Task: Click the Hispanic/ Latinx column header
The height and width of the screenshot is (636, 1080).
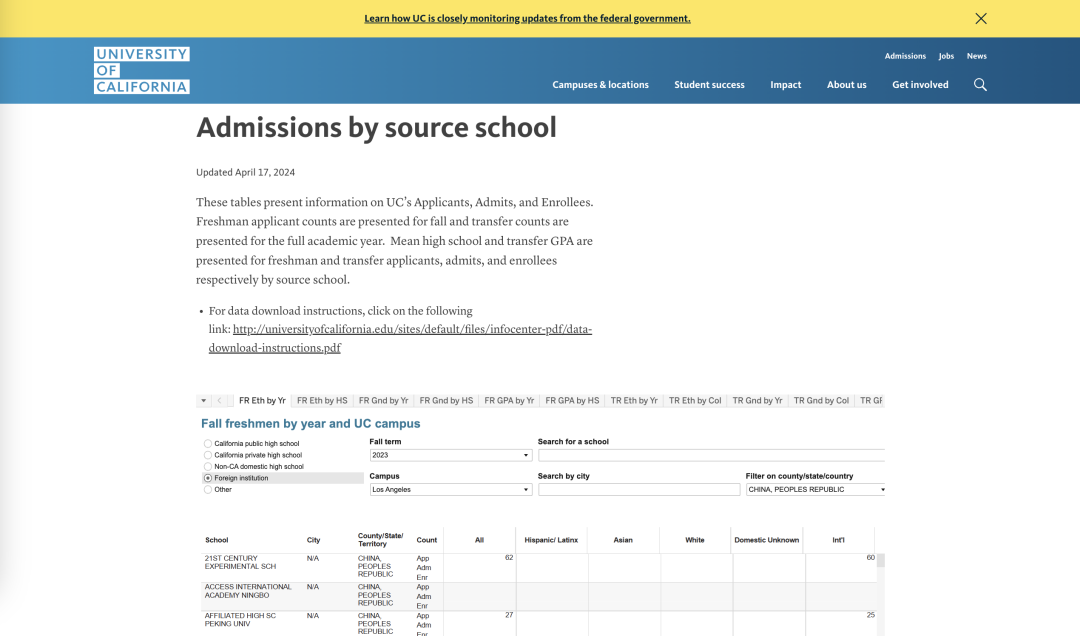Action: click(x=551, y=540)
